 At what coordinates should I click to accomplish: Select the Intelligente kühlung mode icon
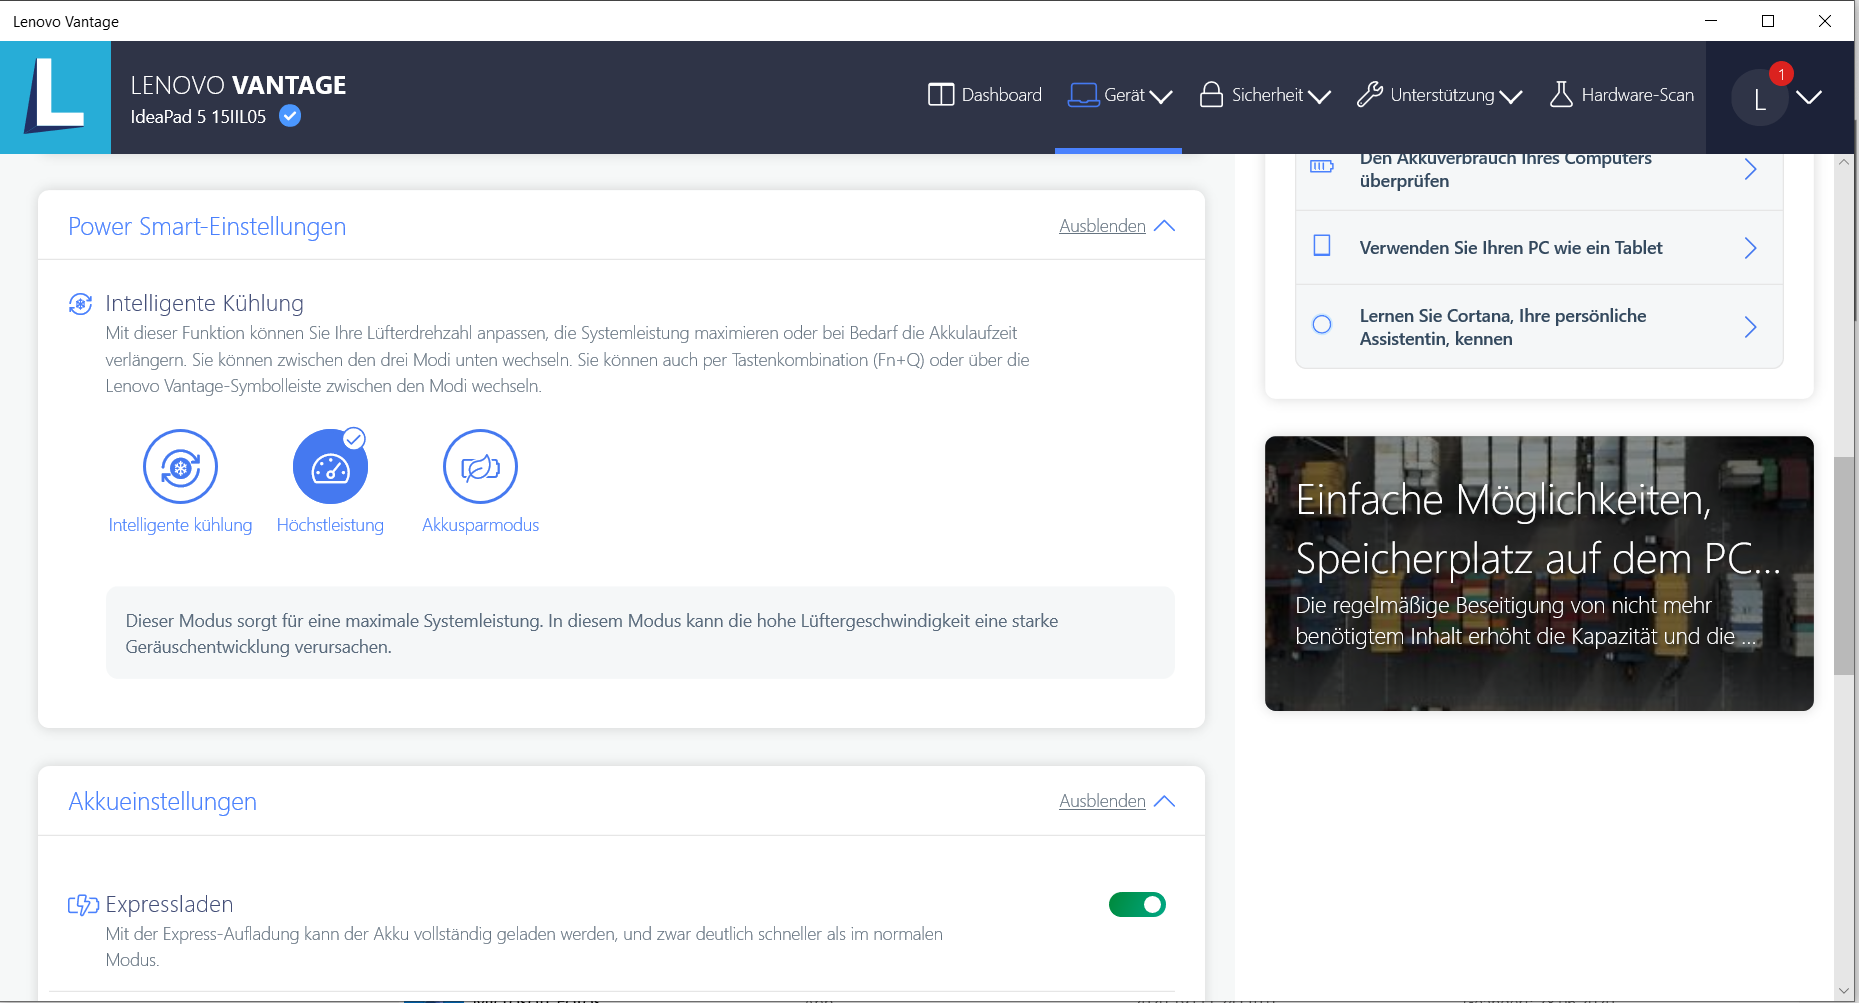pyautogui.click(x=180, y=467)
